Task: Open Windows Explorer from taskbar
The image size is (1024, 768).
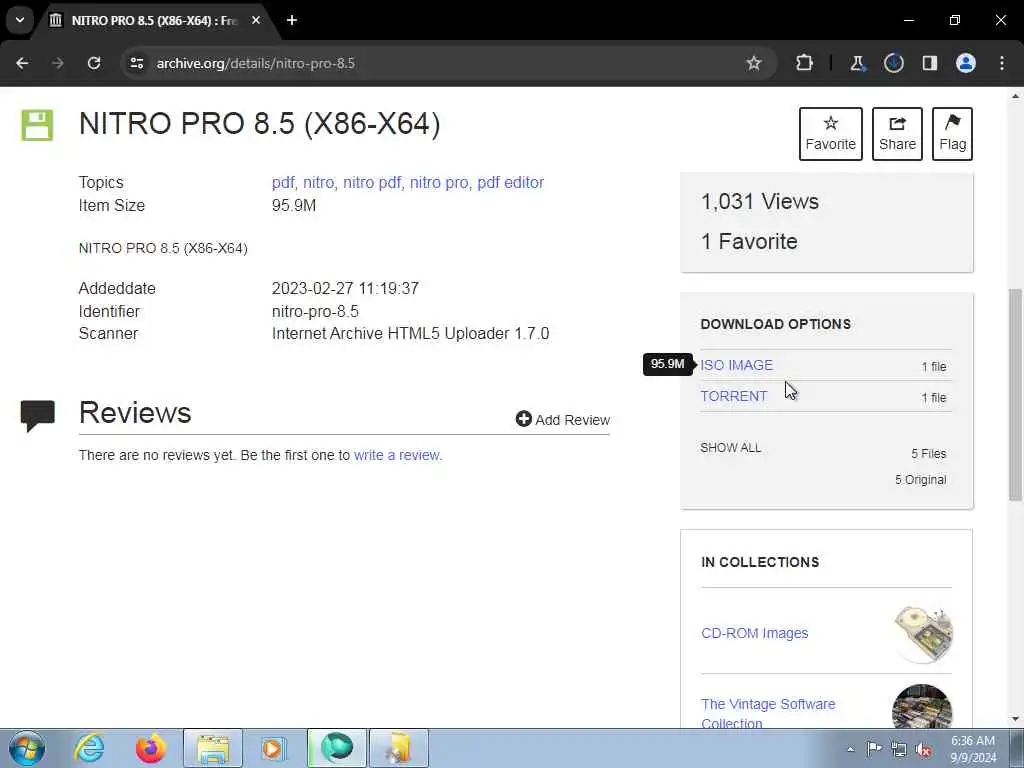Action: click(x=212, y=748)
